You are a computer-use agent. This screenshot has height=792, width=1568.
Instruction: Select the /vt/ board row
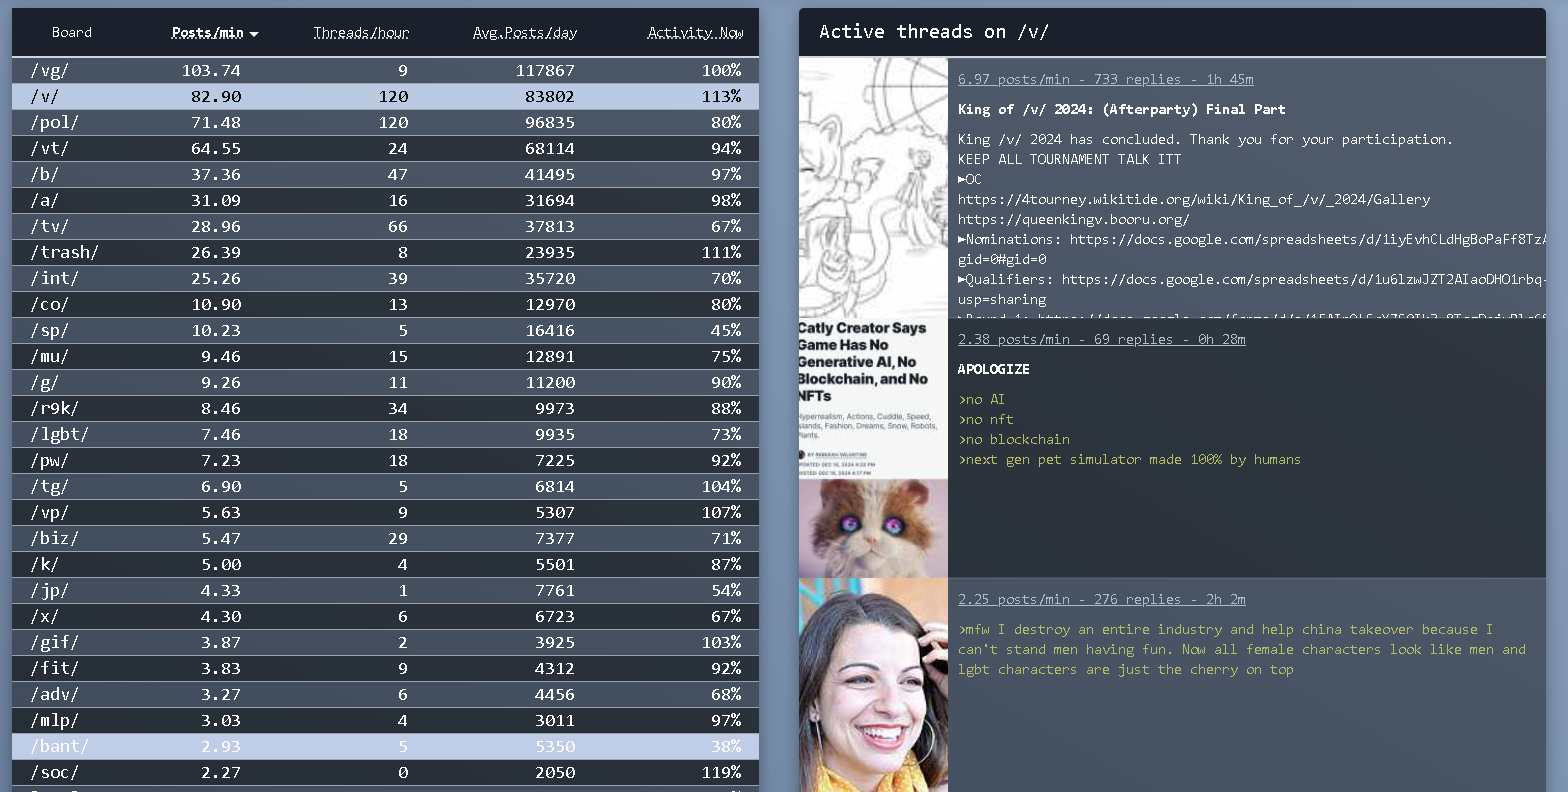[x=385, y=149]
